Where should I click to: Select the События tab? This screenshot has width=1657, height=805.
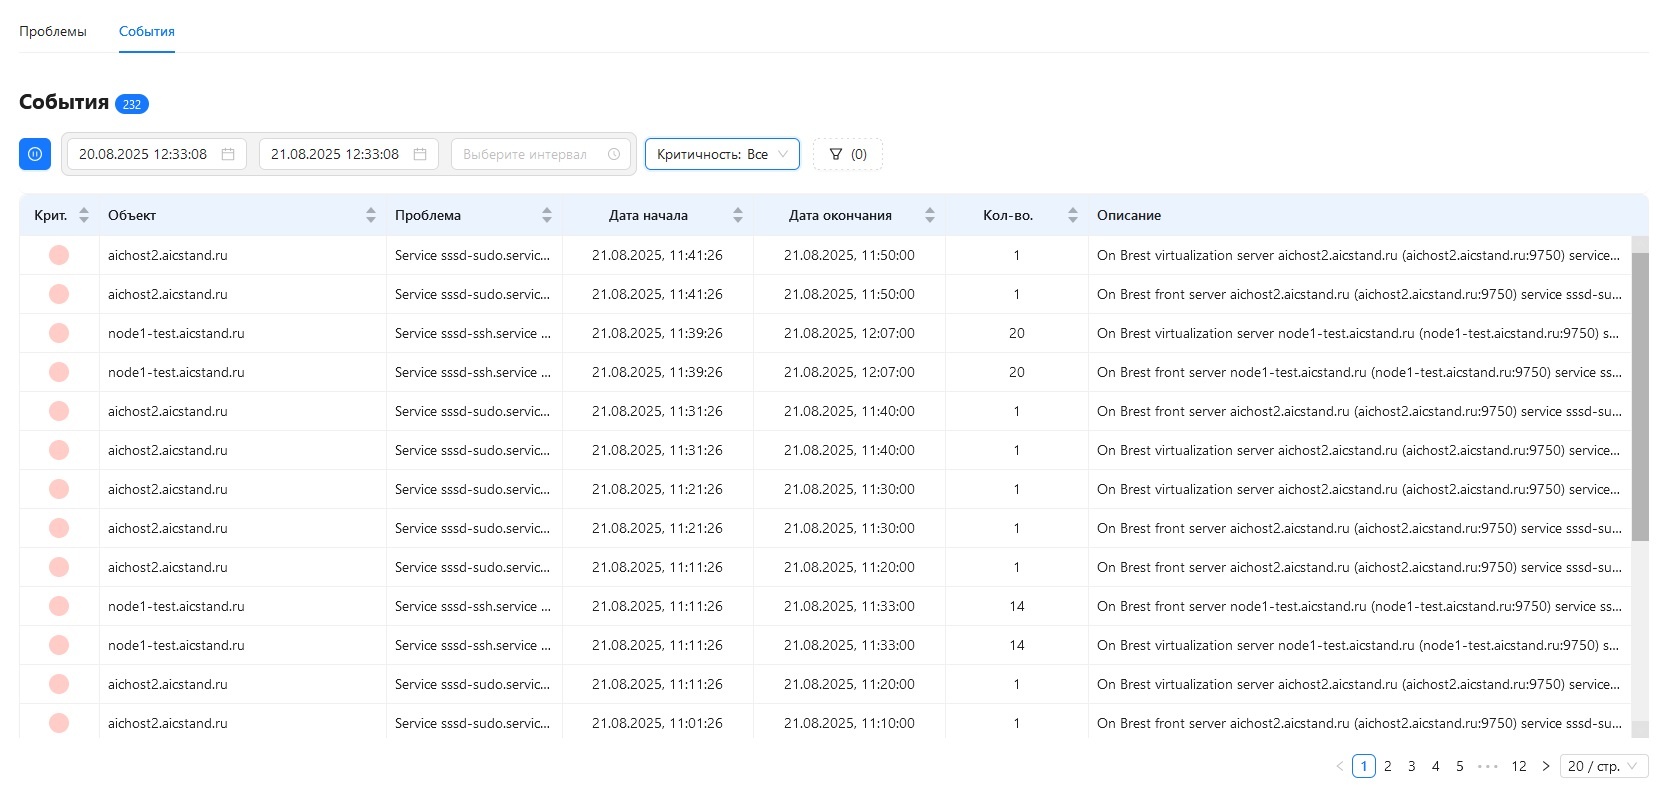click(x=147, y=31)
